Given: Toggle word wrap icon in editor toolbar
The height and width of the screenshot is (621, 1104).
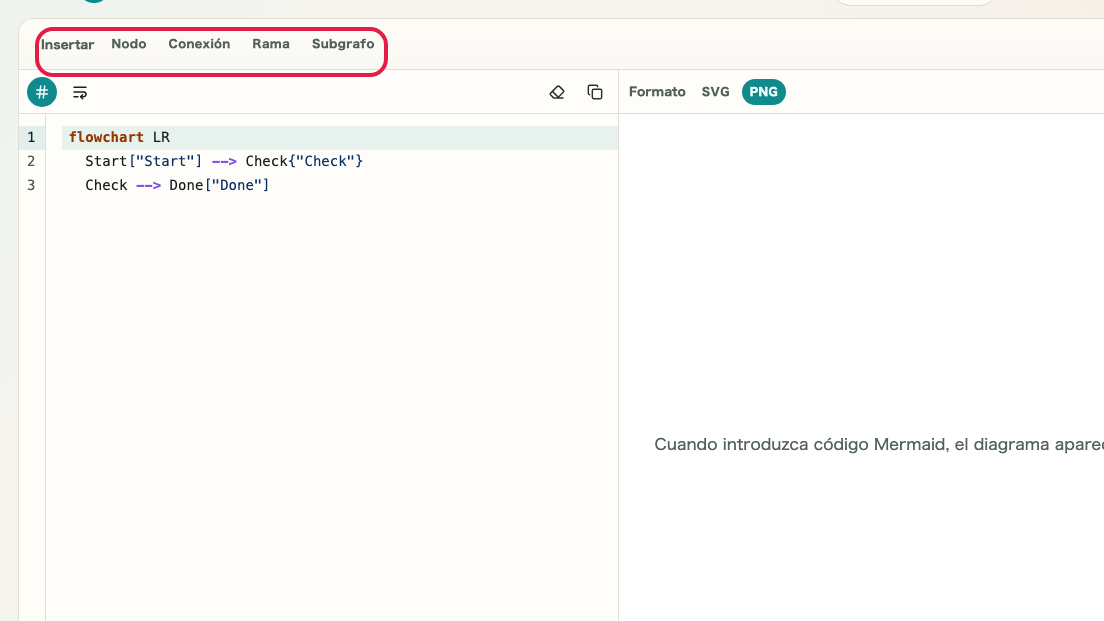Looking at the screenshot, I should tap(80, 92).
